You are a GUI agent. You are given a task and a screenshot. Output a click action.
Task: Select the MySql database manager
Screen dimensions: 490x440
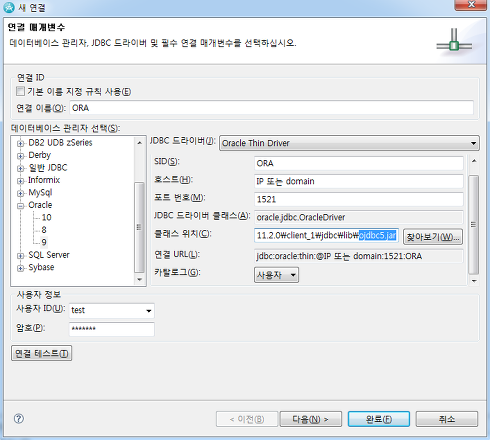(40, 192)
